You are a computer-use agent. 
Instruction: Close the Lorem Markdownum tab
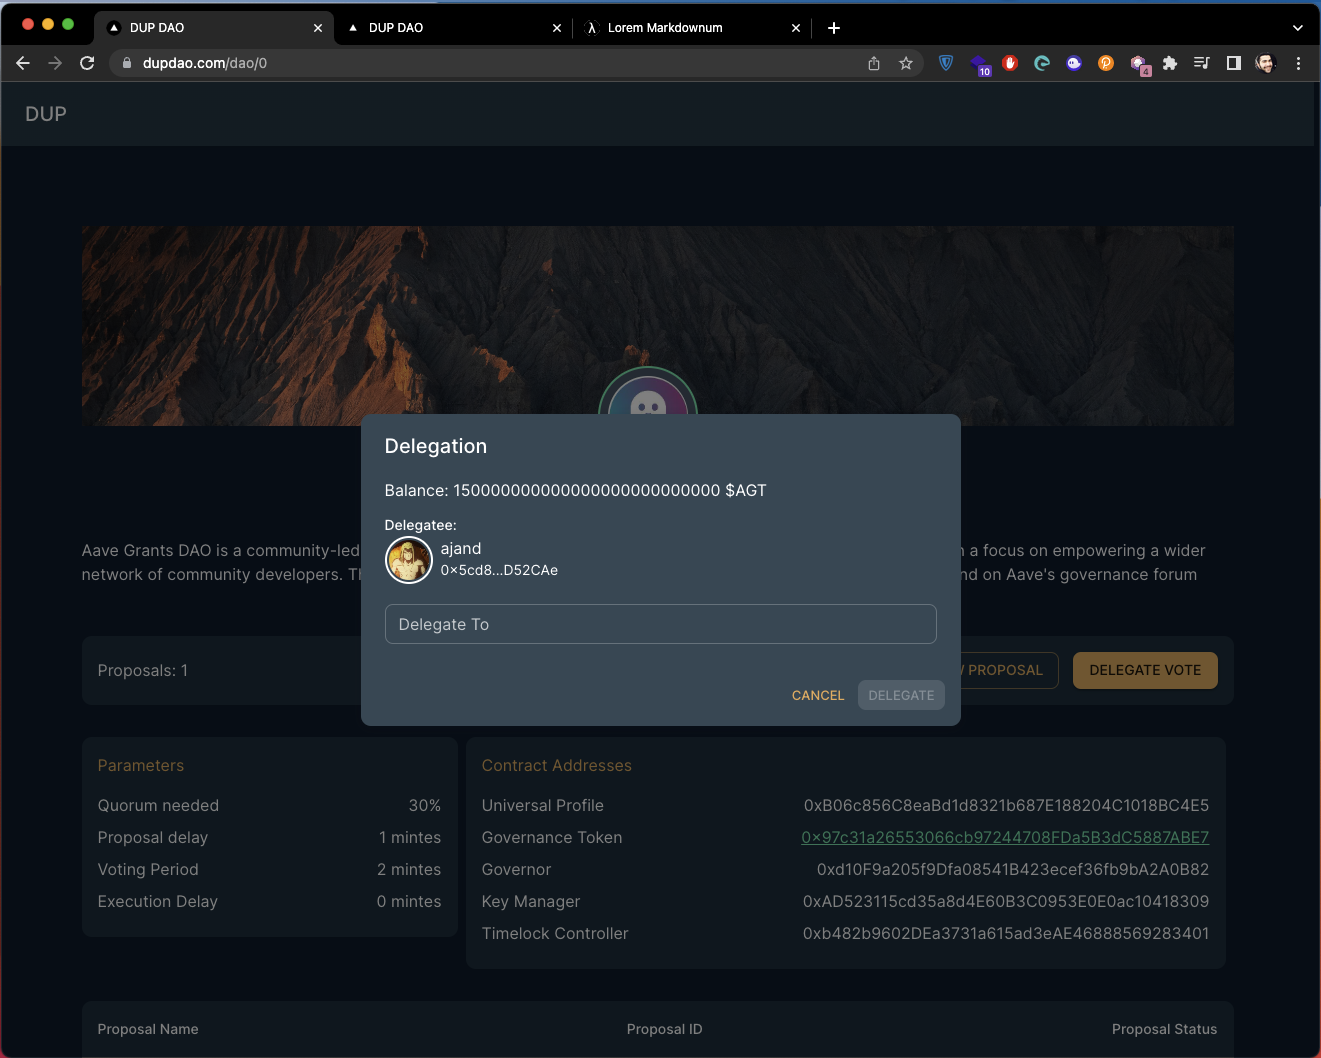click(x=796, y=28)
